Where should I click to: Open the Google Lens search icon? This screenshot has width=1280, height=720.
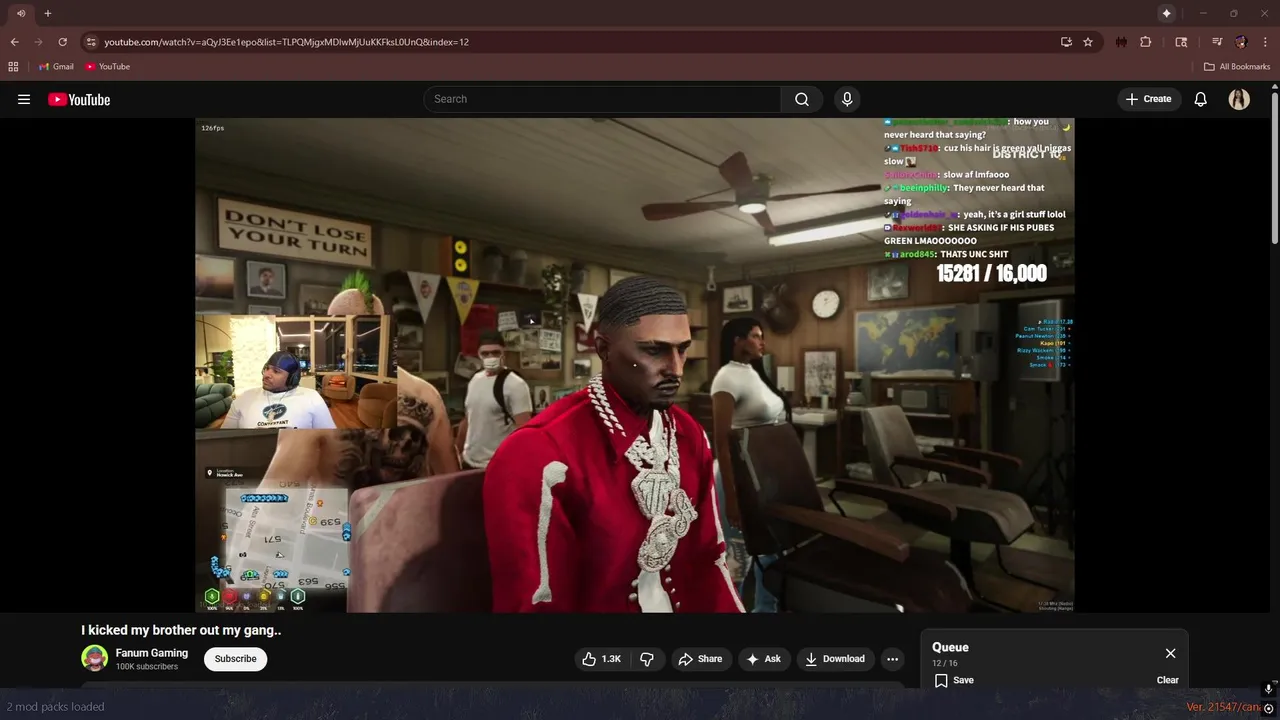point(1181,42)
